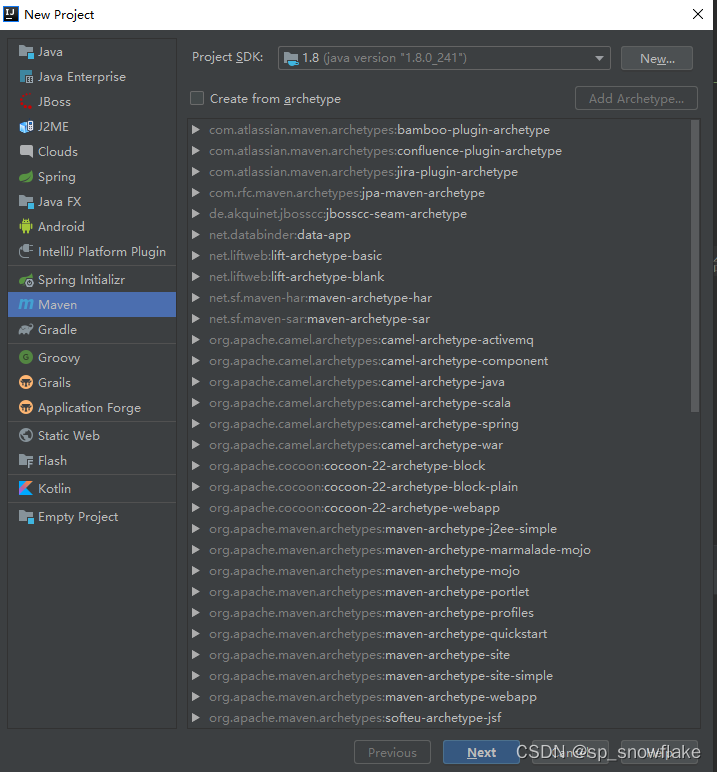Click the Spring leaf icon

pyautogui.click(x=26, y=177)
